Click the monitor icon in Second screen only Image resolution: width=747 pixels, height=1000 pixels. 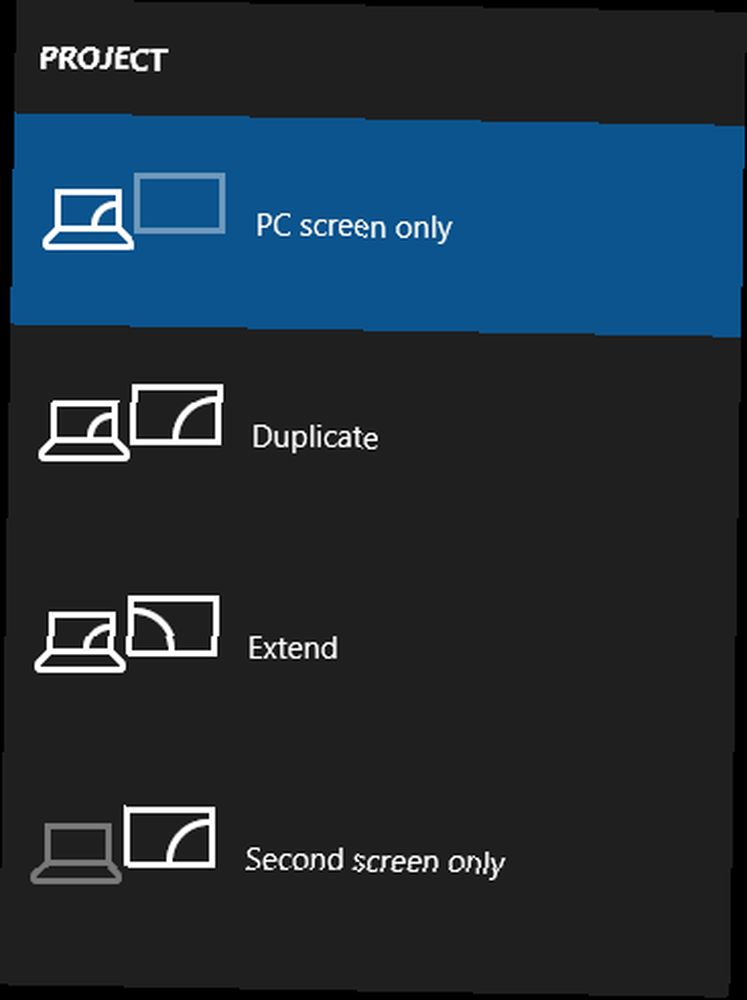(x=169, y=837)
